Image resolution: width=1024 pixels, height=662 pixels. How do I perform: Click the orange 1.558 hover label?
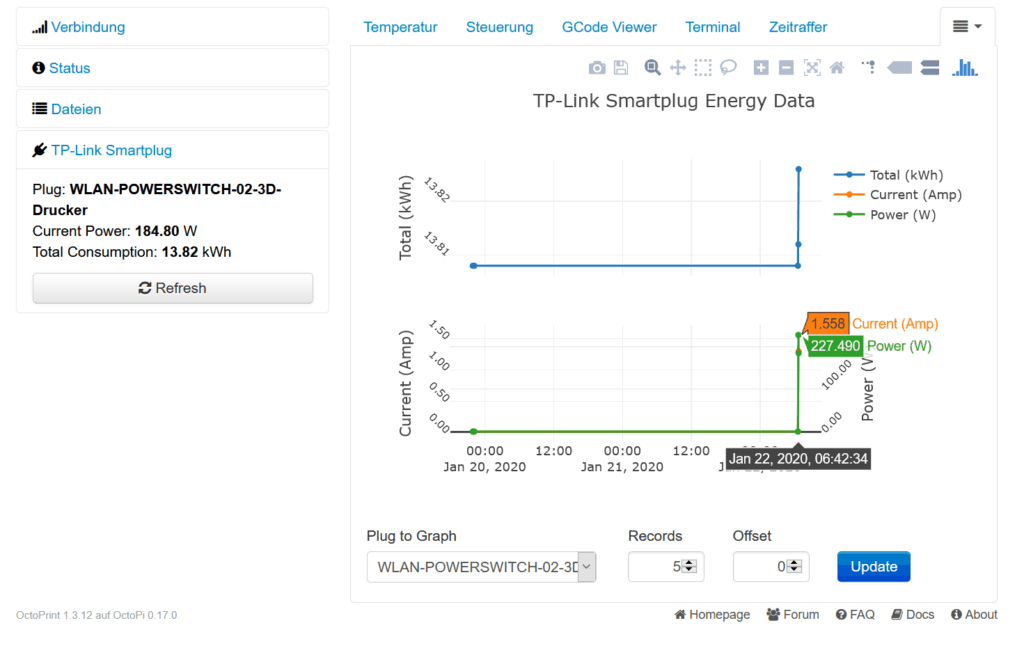pos(827,324)
